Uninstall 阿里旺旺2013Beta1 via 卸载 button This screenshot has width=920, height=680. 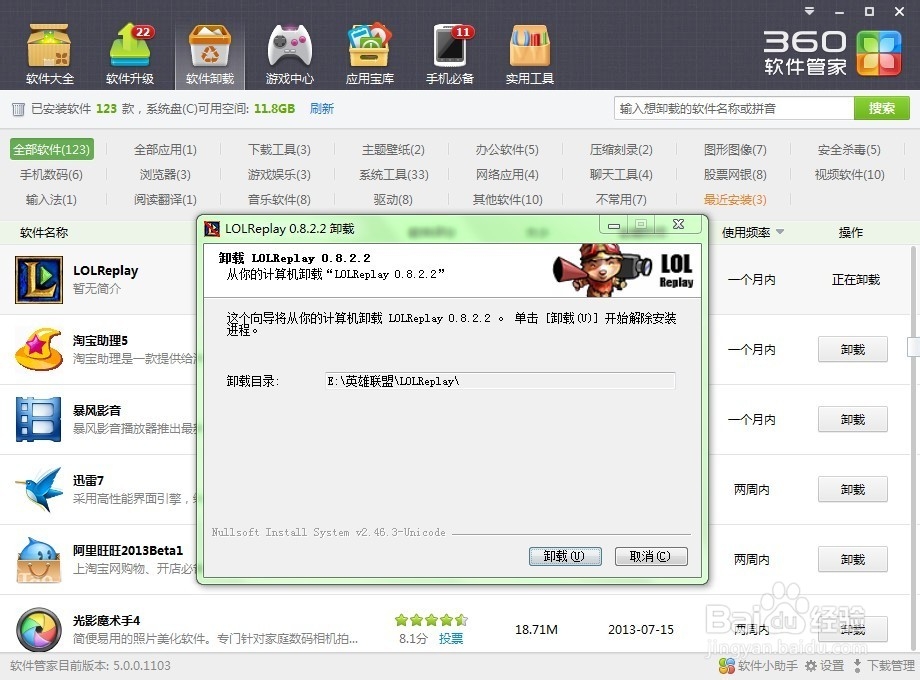(853, 560)
